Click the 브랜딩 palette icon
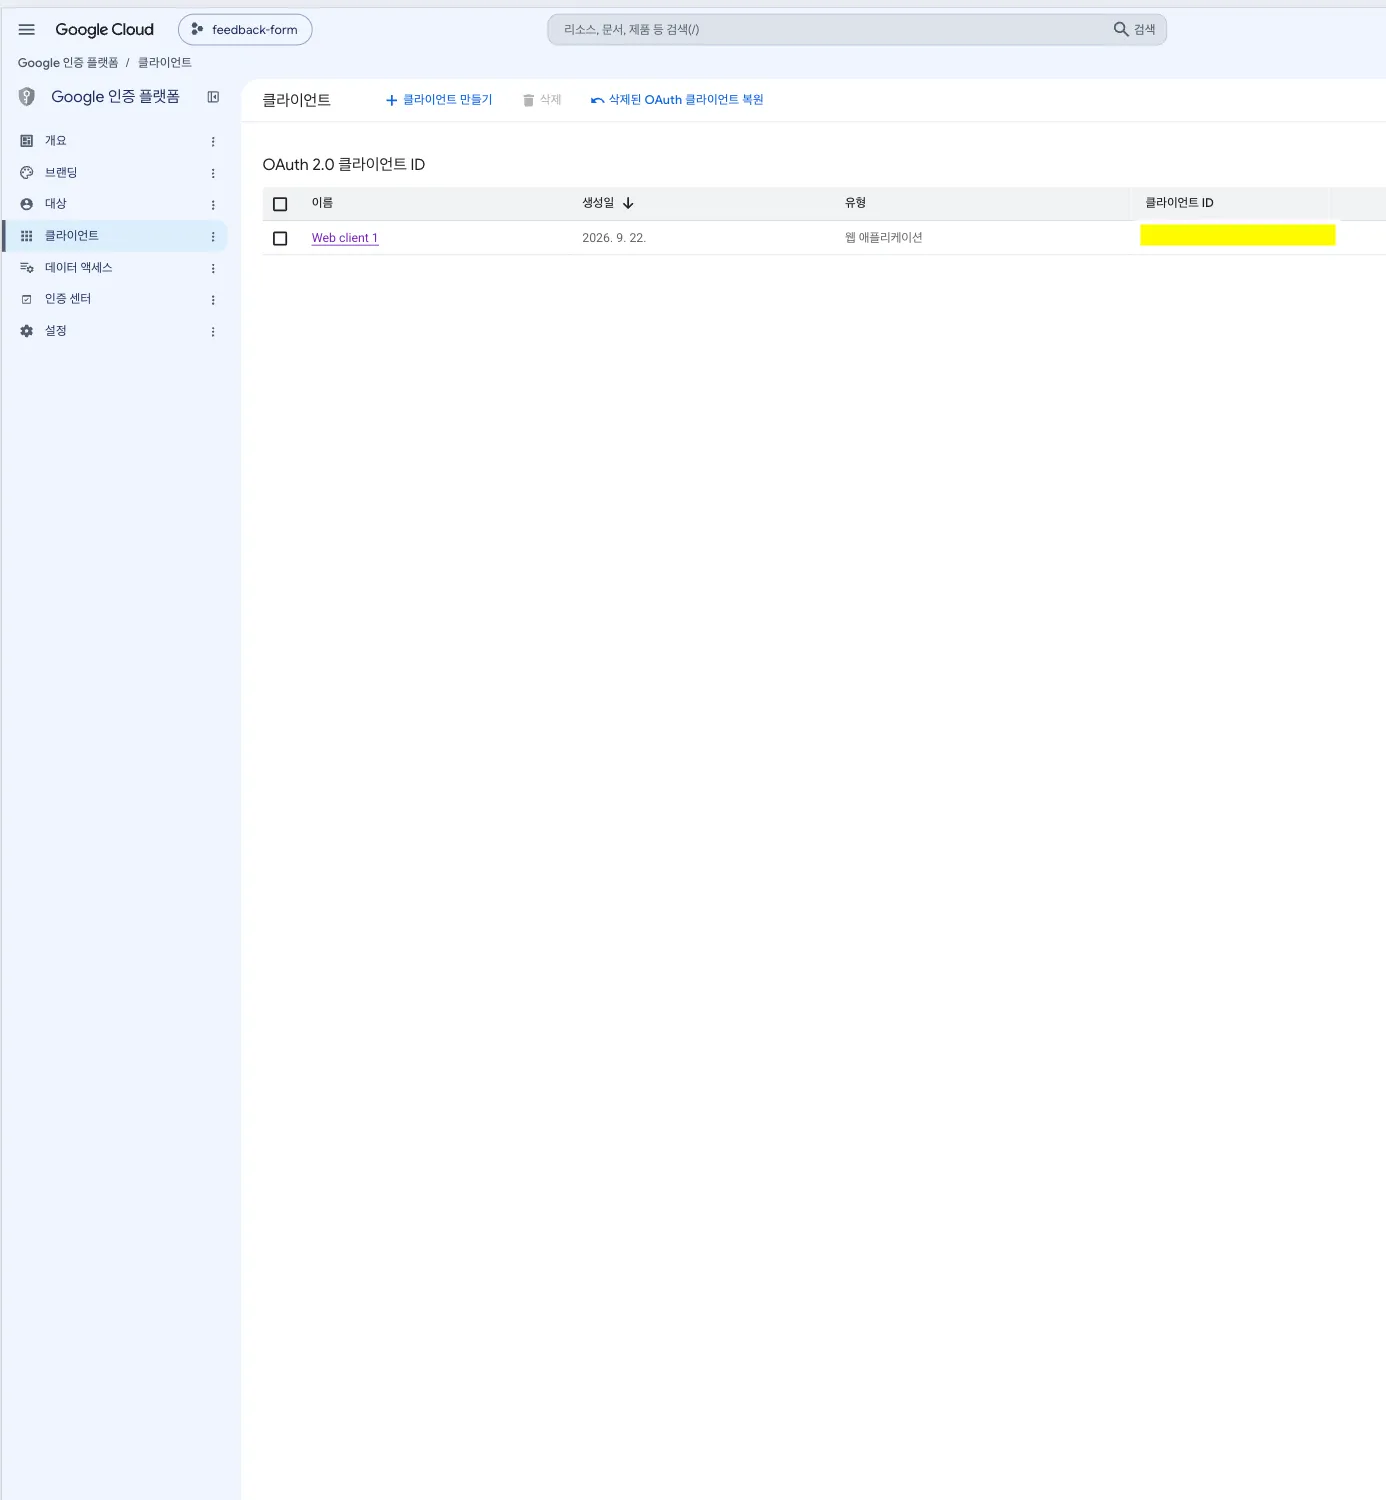The image size is (1386, 1500). click(x=27, y=173)
